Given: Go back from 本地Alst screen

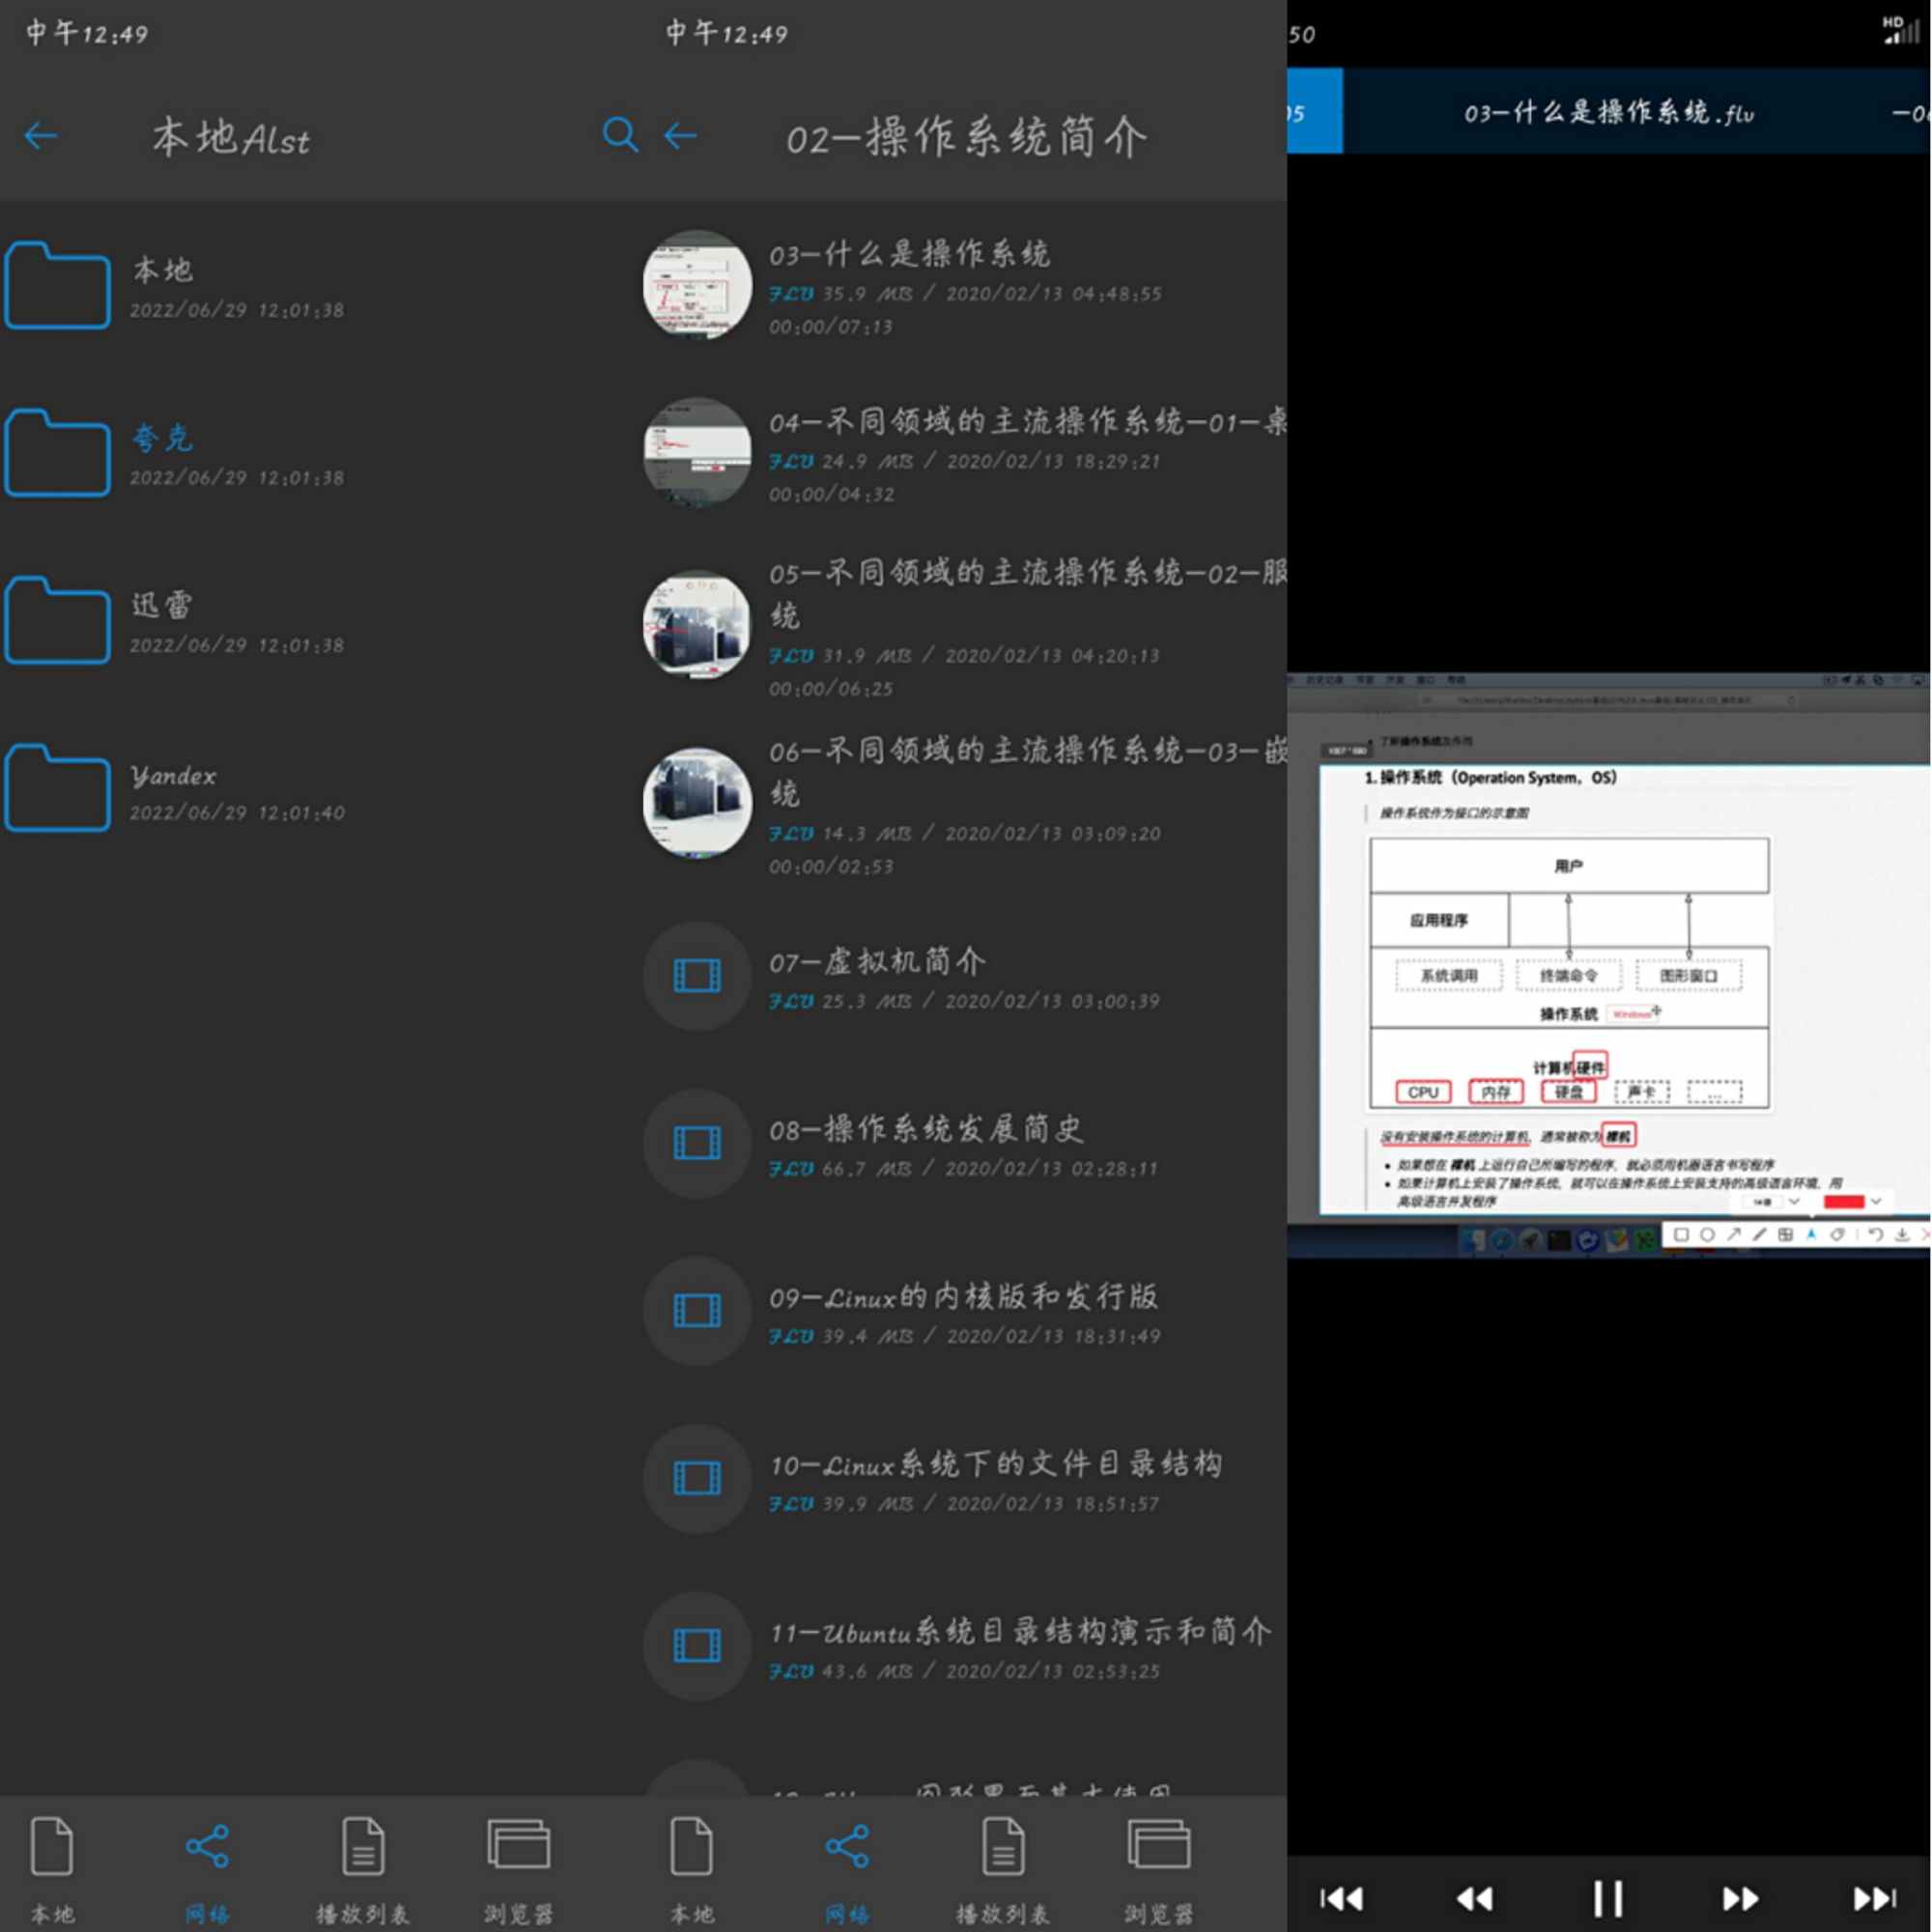Looking at the screenshot, I should click(41, 136).
